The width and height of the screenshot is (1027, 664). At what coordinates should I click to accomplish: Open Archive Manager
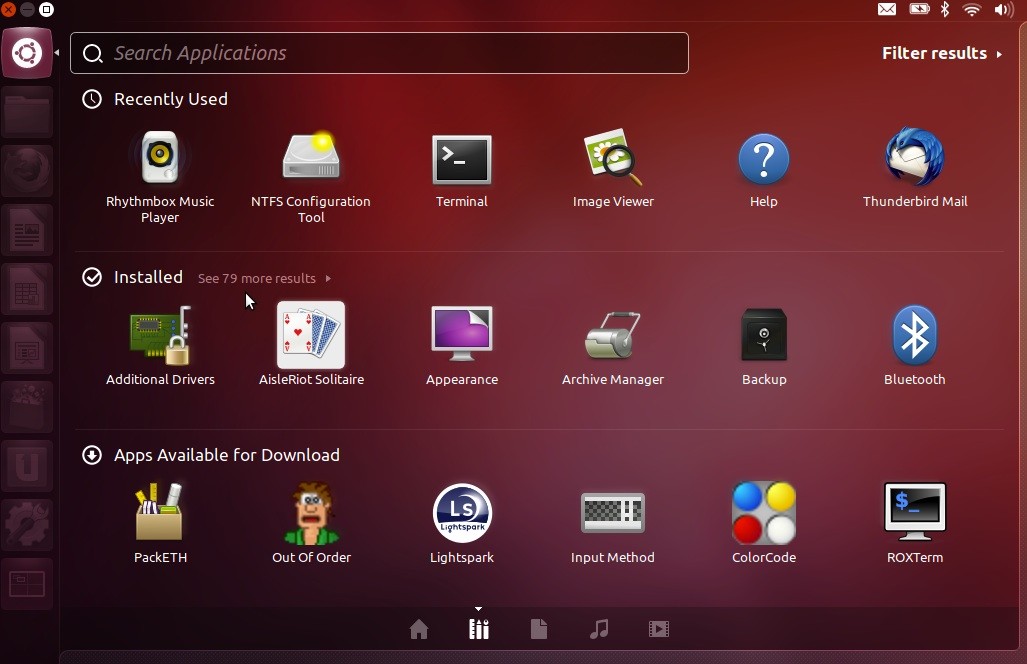click(612, 336)
